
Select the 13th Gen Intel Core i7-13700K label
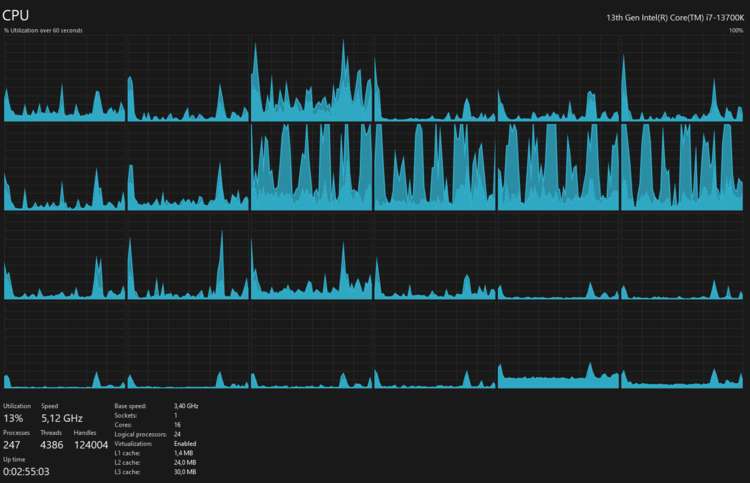[675, 18]
